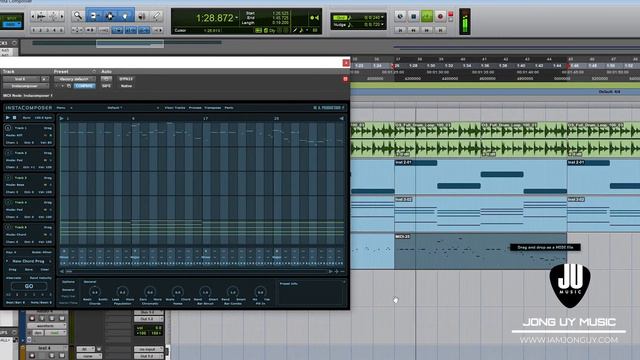Open the Nudge value dropdown arrow
640x360 pixels.
coord(382,24)
